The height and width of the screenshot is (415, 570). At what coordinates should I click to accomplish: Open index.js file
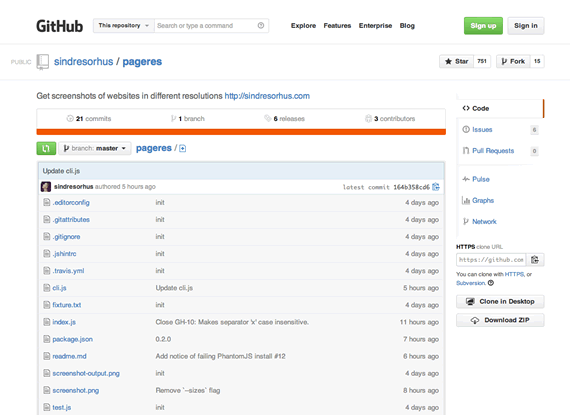pos(64,322)
